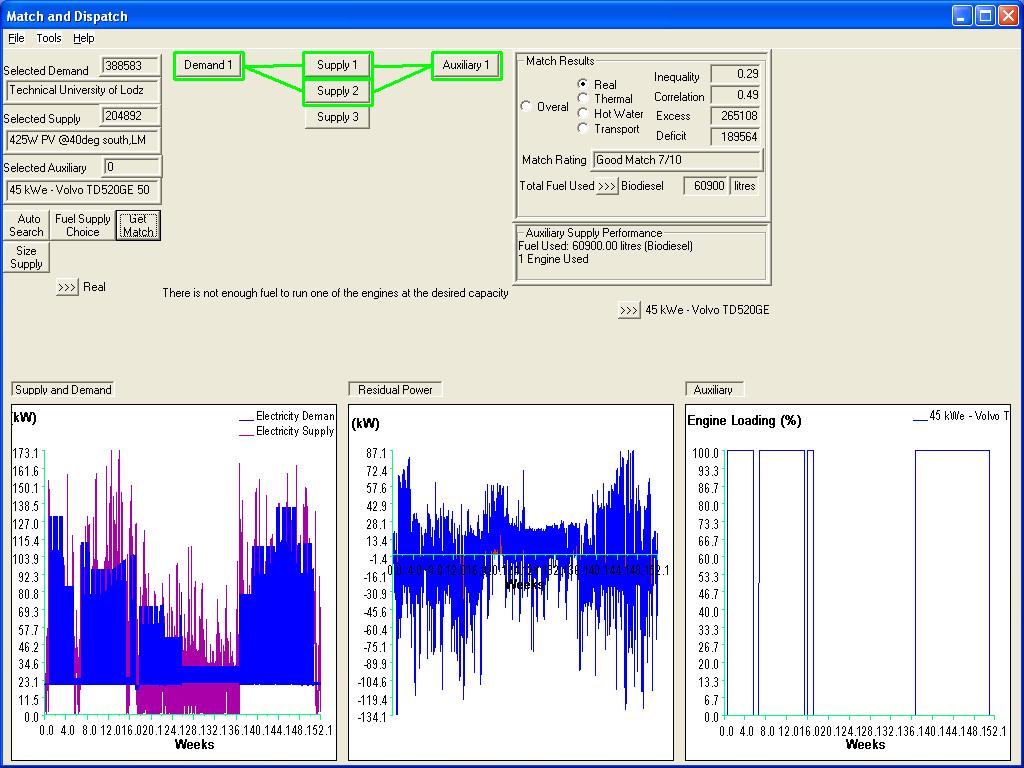Click the Engine Loading (%) chart title
1024x768 pixels.
(x=744, y=421)
